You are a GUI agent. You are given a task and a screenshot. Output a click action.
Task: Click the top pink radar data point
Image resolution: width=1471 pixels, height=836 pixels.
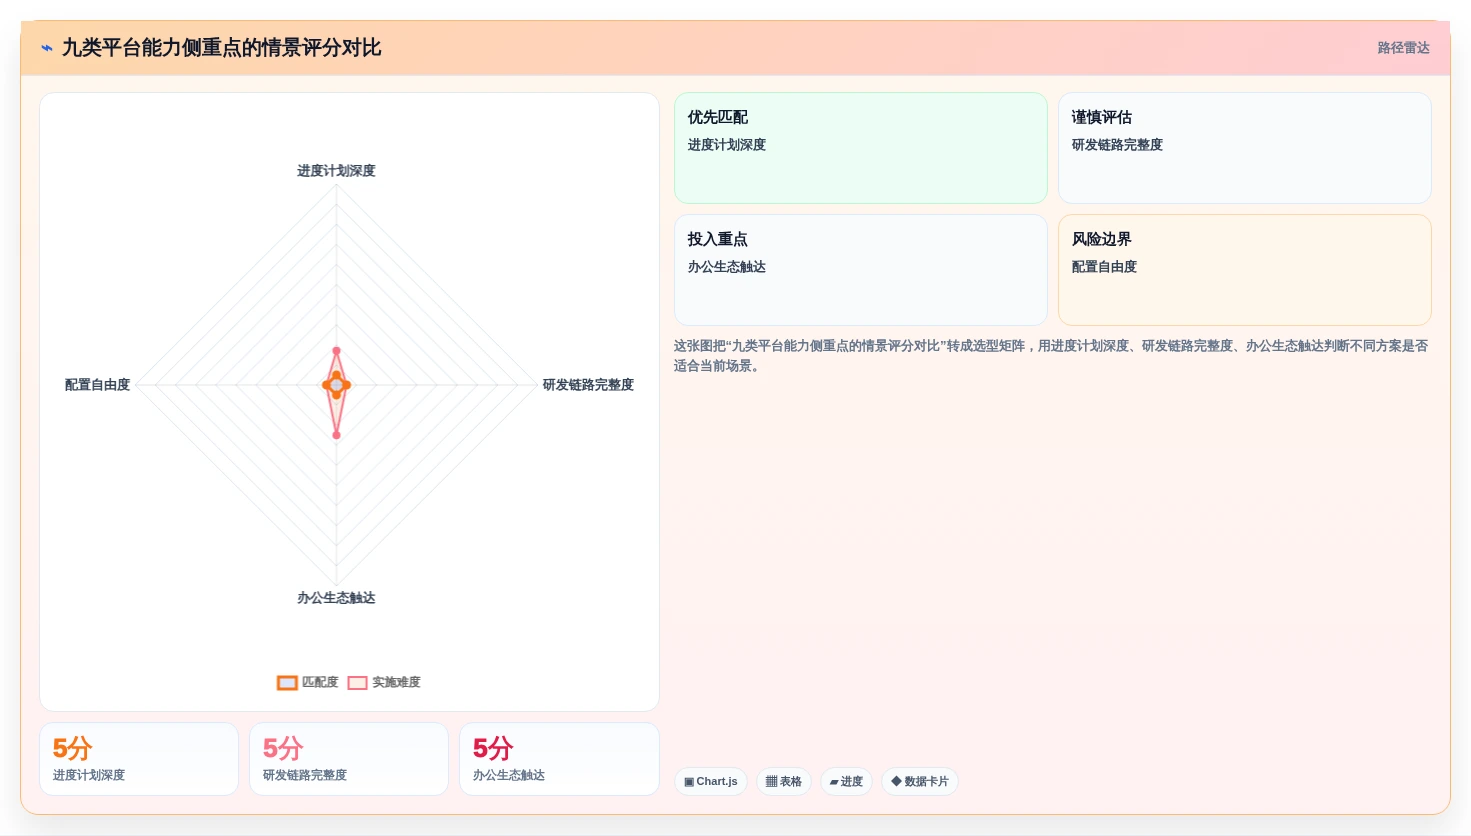pos(336,351)
